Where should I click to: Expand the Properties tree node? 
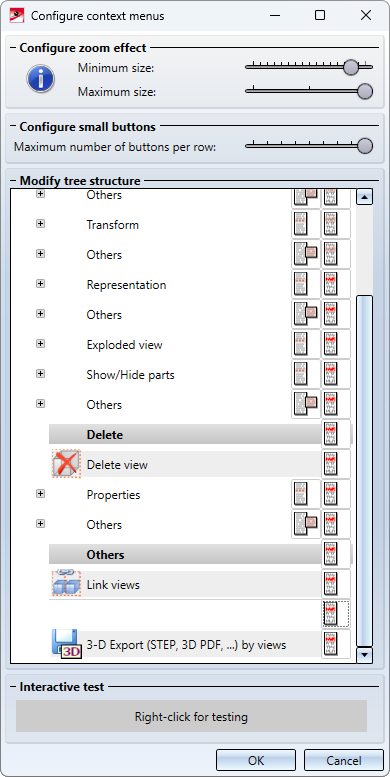coord(40,494)
